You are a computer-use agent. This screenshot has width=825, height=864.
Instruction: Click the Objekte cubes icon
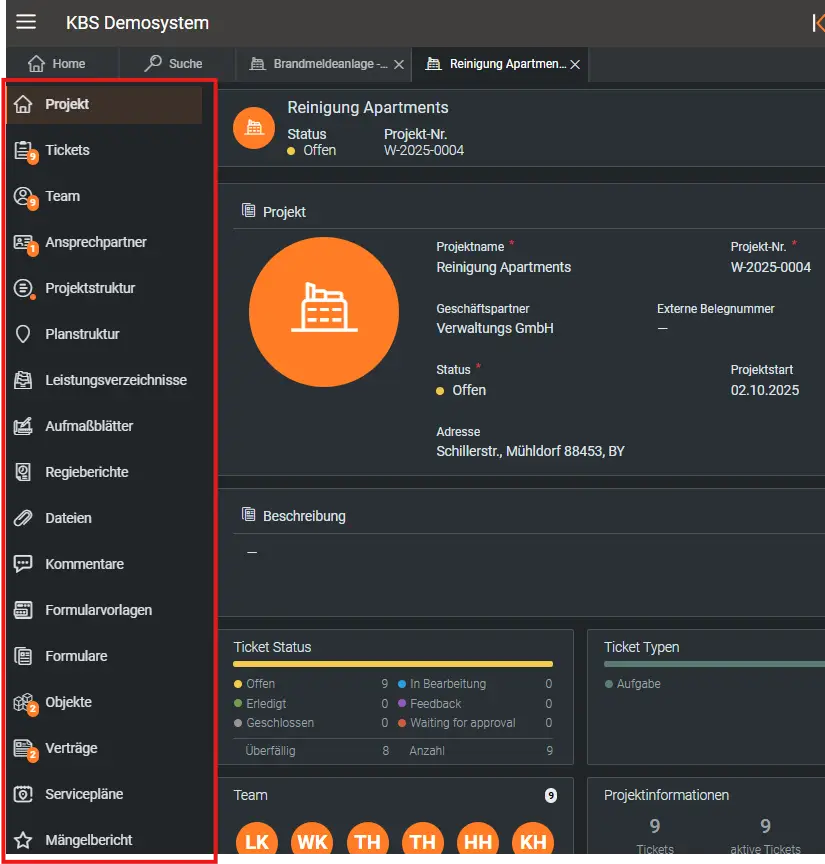23,702
